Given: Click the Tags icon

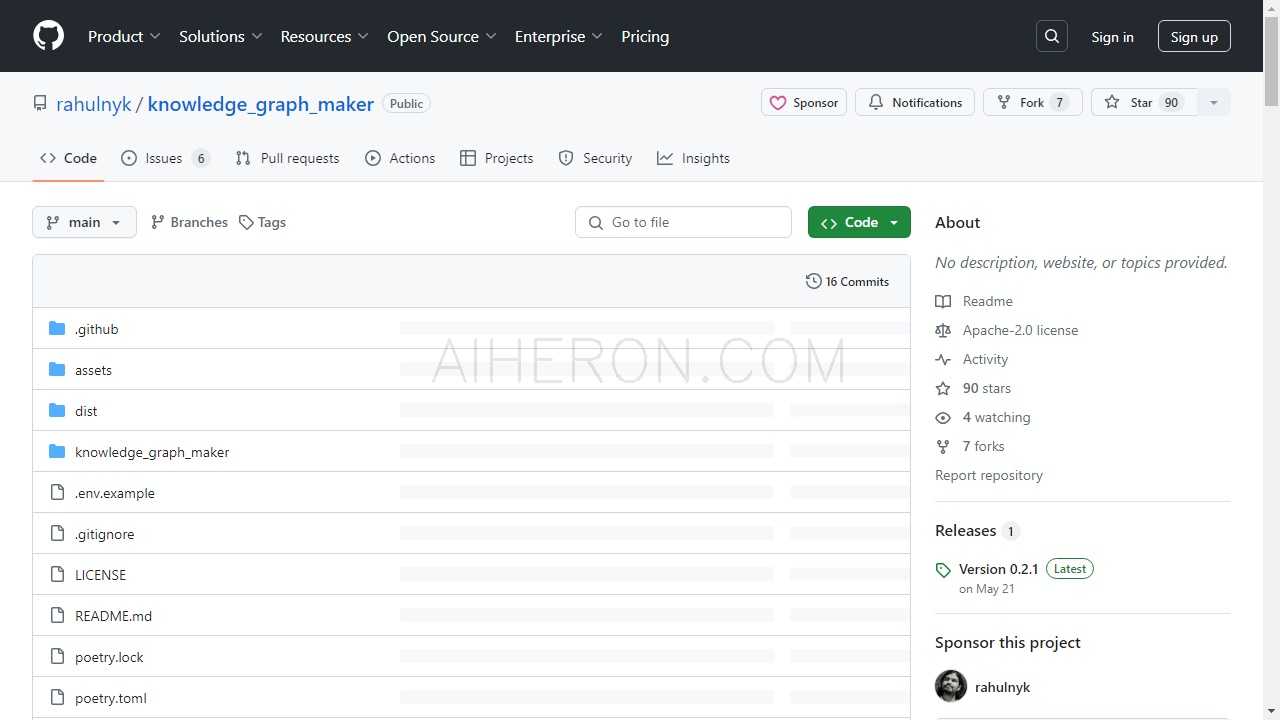Looking at the screenshot, I should [x=244, y=221].
